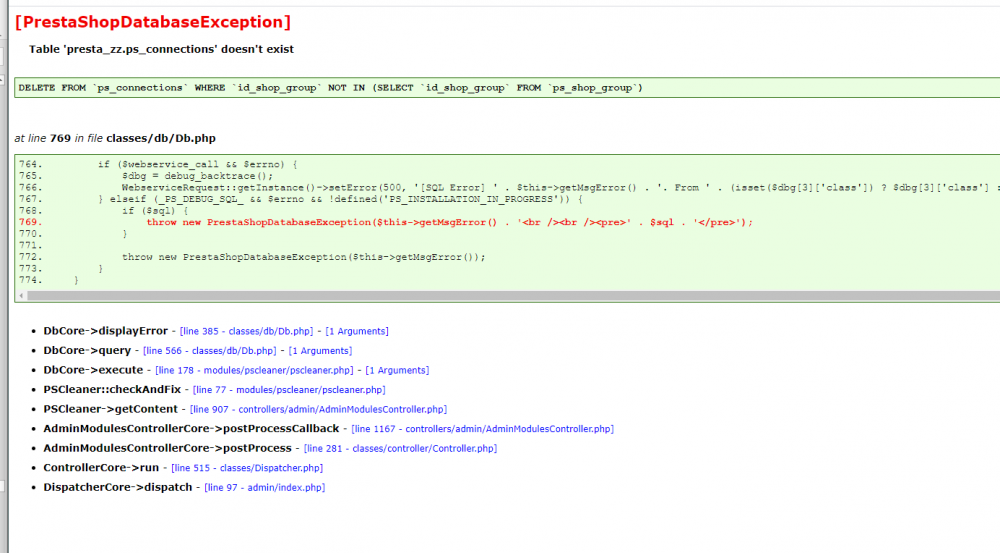This screenshot has width=1000, height=553.
Task: Click code line 764 with $webservice_call condition
Action: pos(198,165)
